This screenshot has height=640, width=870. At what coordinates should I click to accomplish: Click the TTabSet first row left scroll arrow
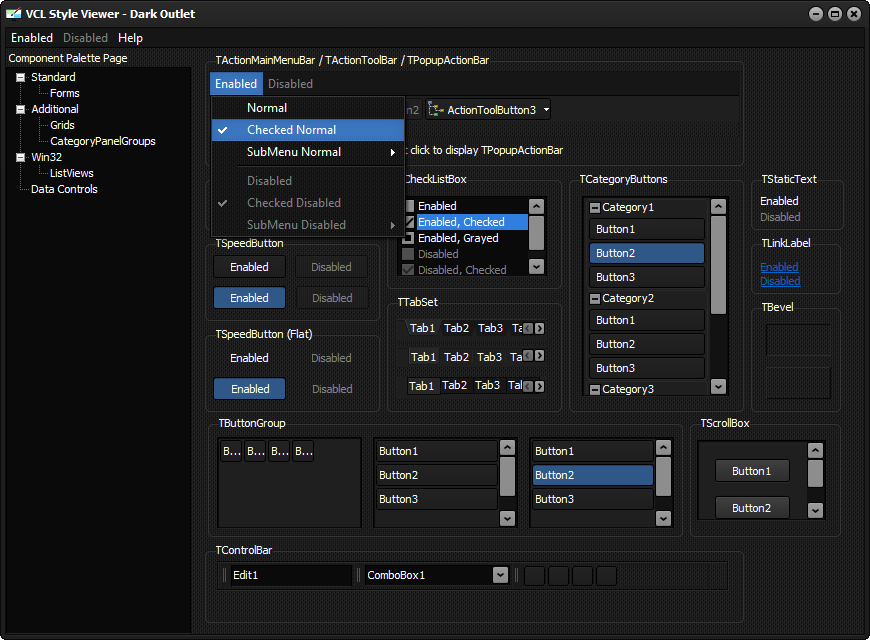528,329
